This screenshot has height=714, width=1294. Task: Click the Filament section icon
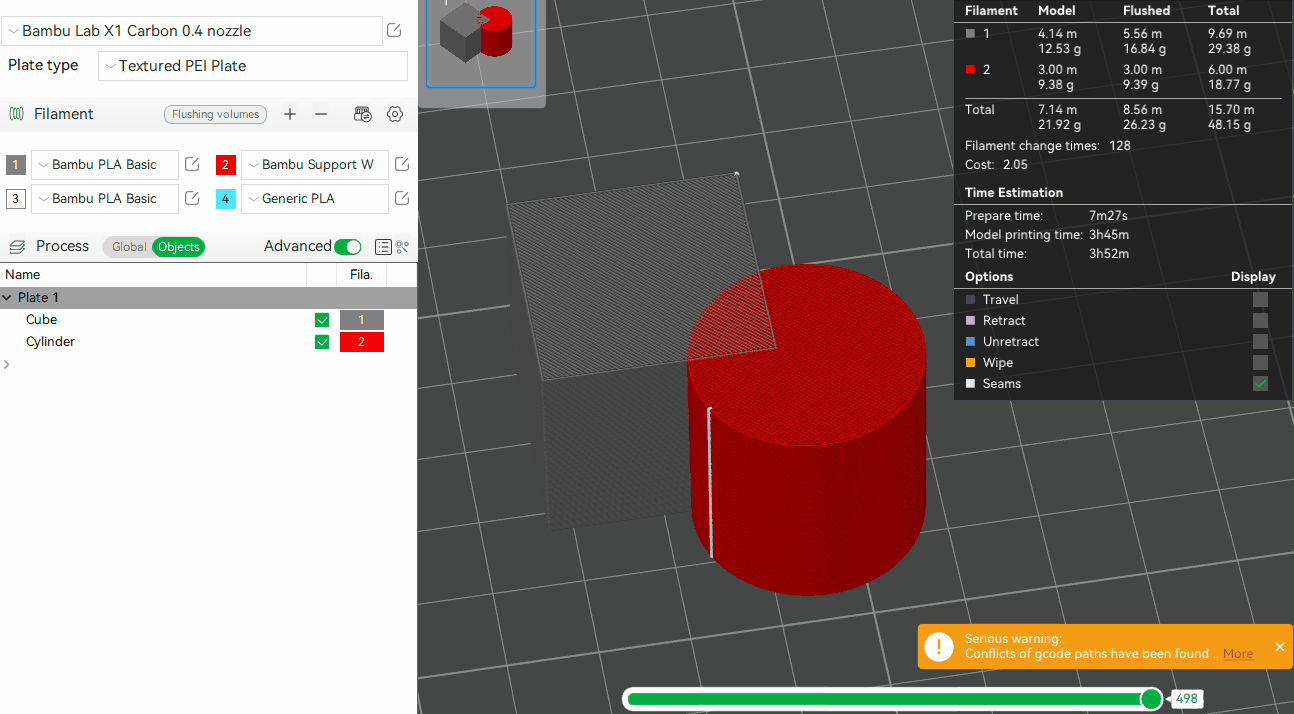16,114
